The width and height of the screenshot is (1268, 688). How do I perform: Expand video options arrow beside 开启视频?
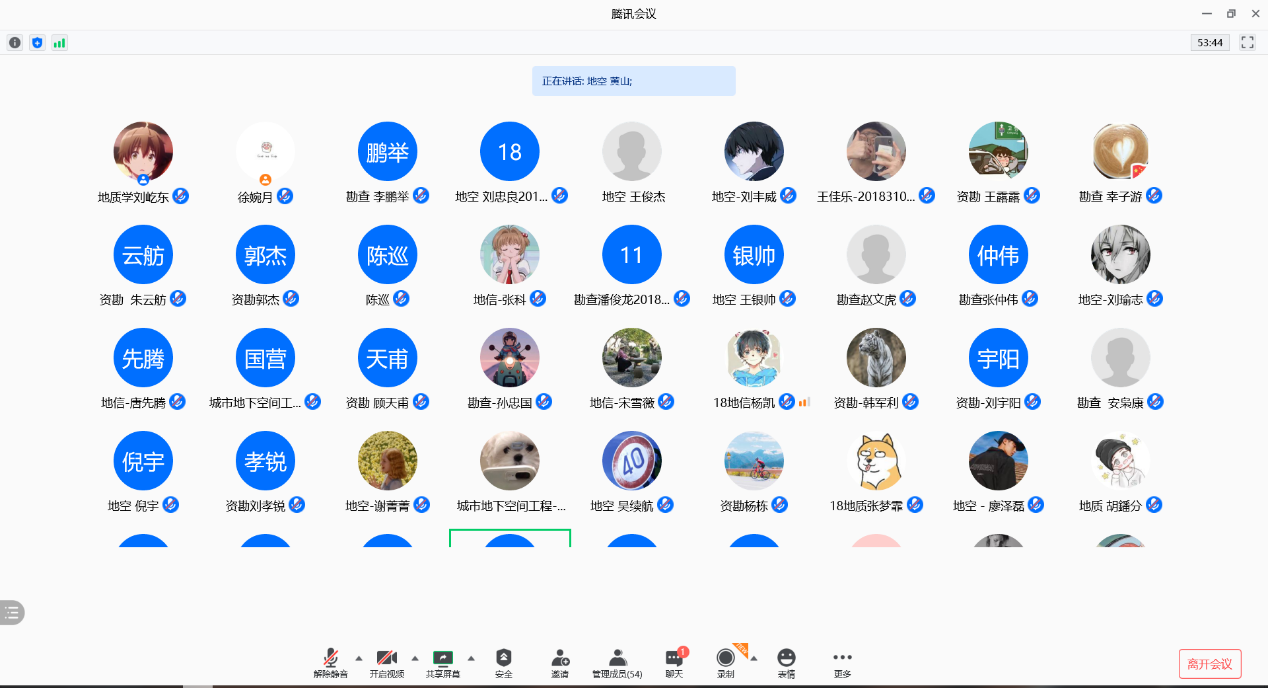(x=415, y=658)
